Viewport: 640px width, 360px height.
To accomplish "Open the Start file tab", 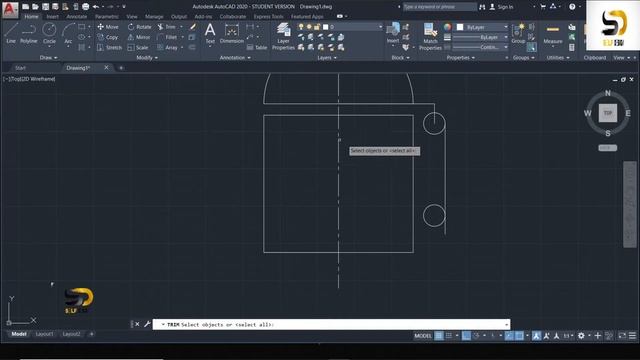I will coord(20,68).
